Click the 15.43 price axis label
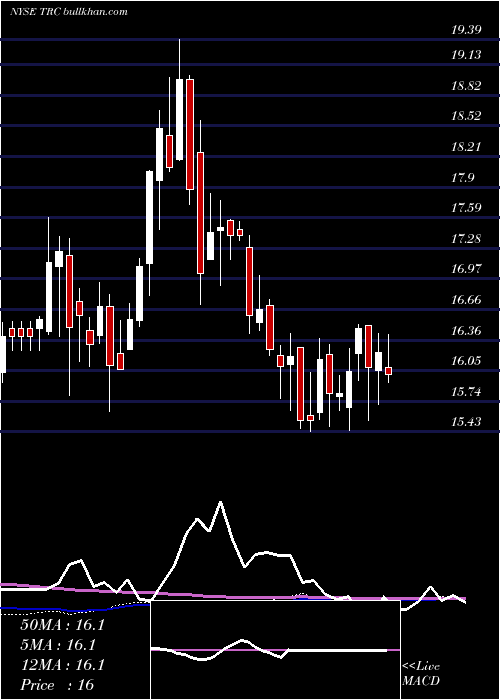The height and width of the screenshot is (700, 500). point(466,422)
